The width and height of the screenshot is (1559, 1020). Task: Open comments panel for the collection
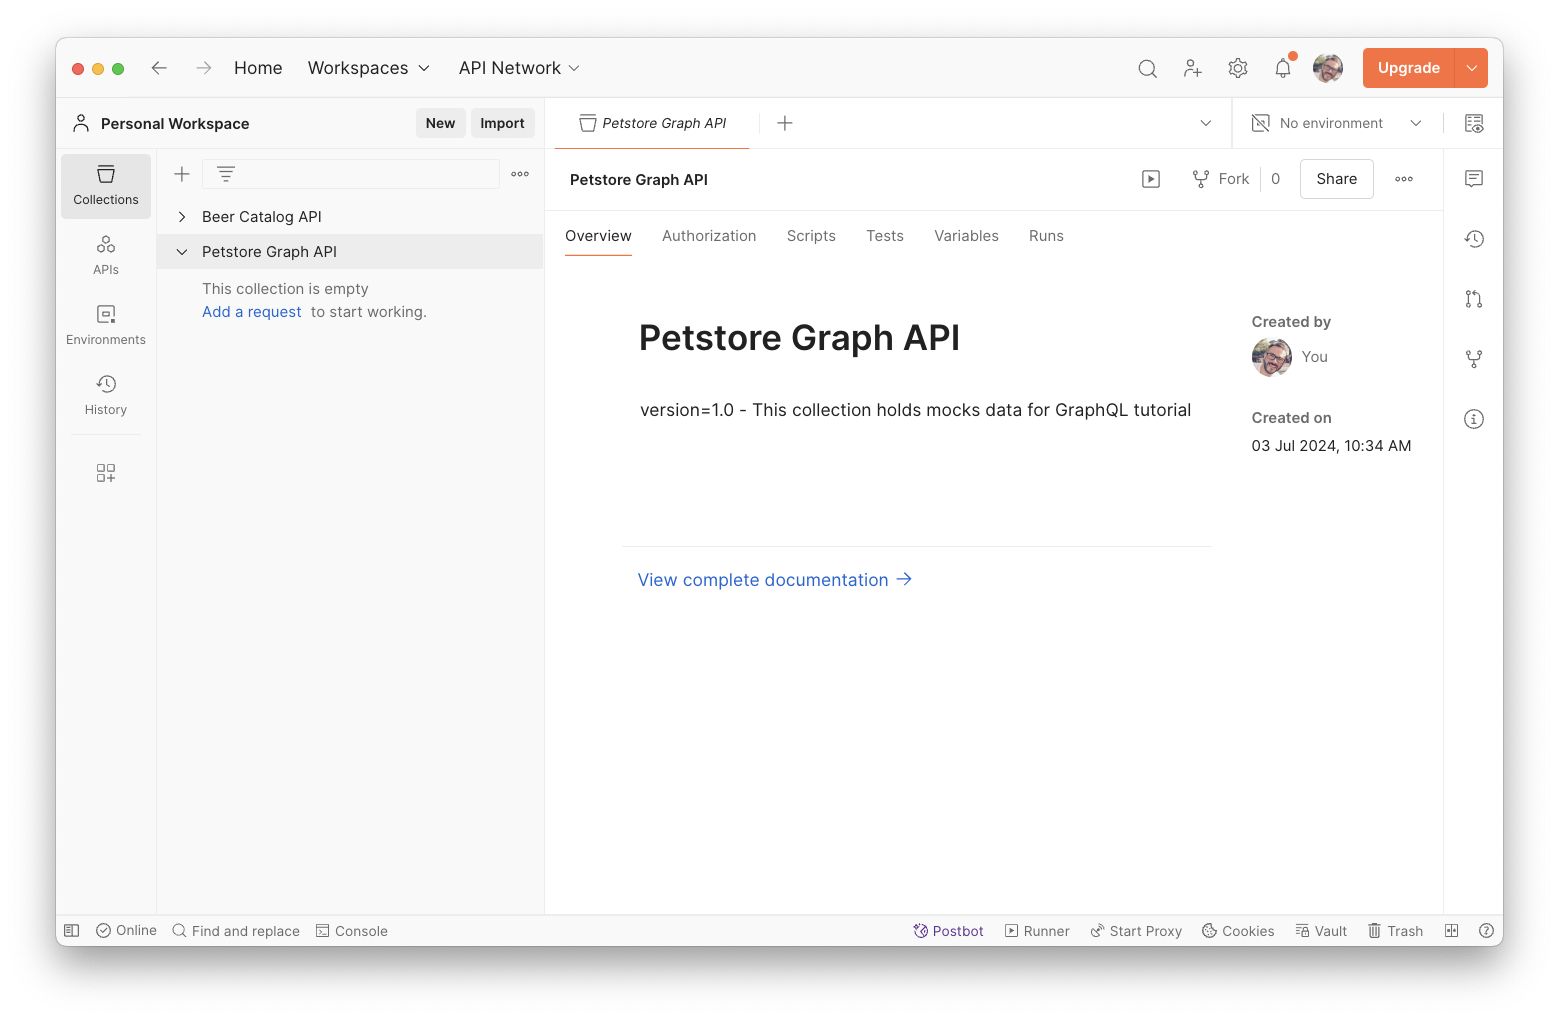[x=1473, y=178]
